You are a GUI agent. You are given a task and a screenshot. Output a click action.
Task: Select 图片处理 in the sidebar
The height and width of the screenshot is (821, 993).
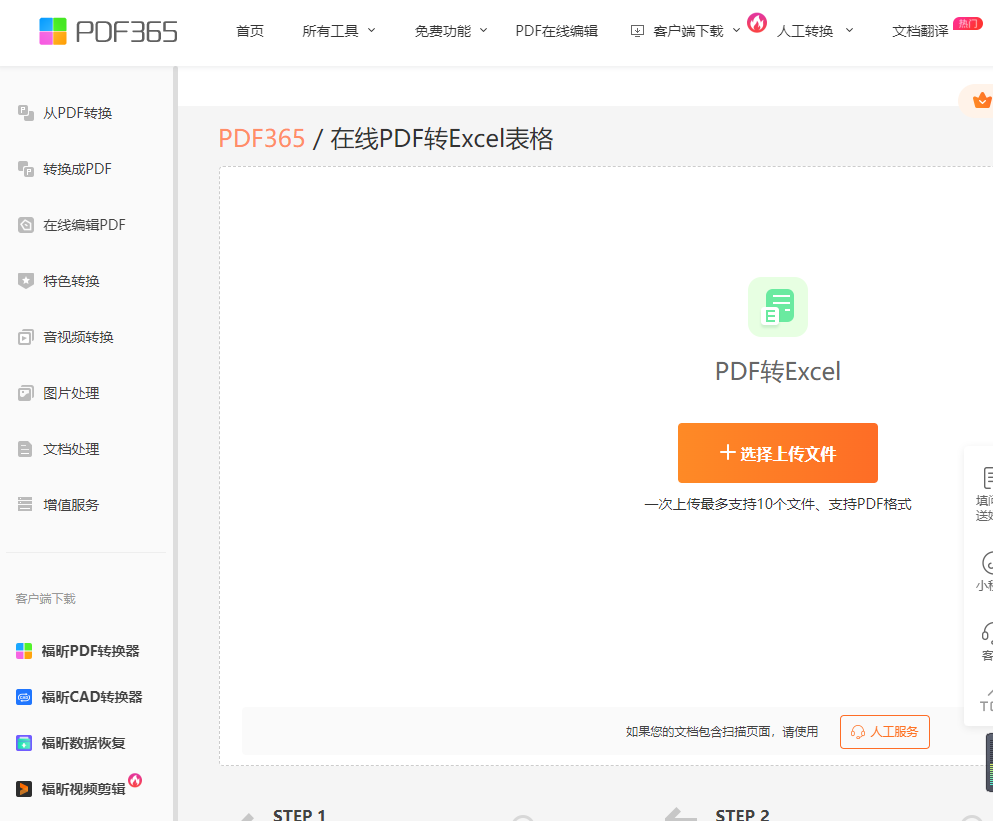coord(71,393)
